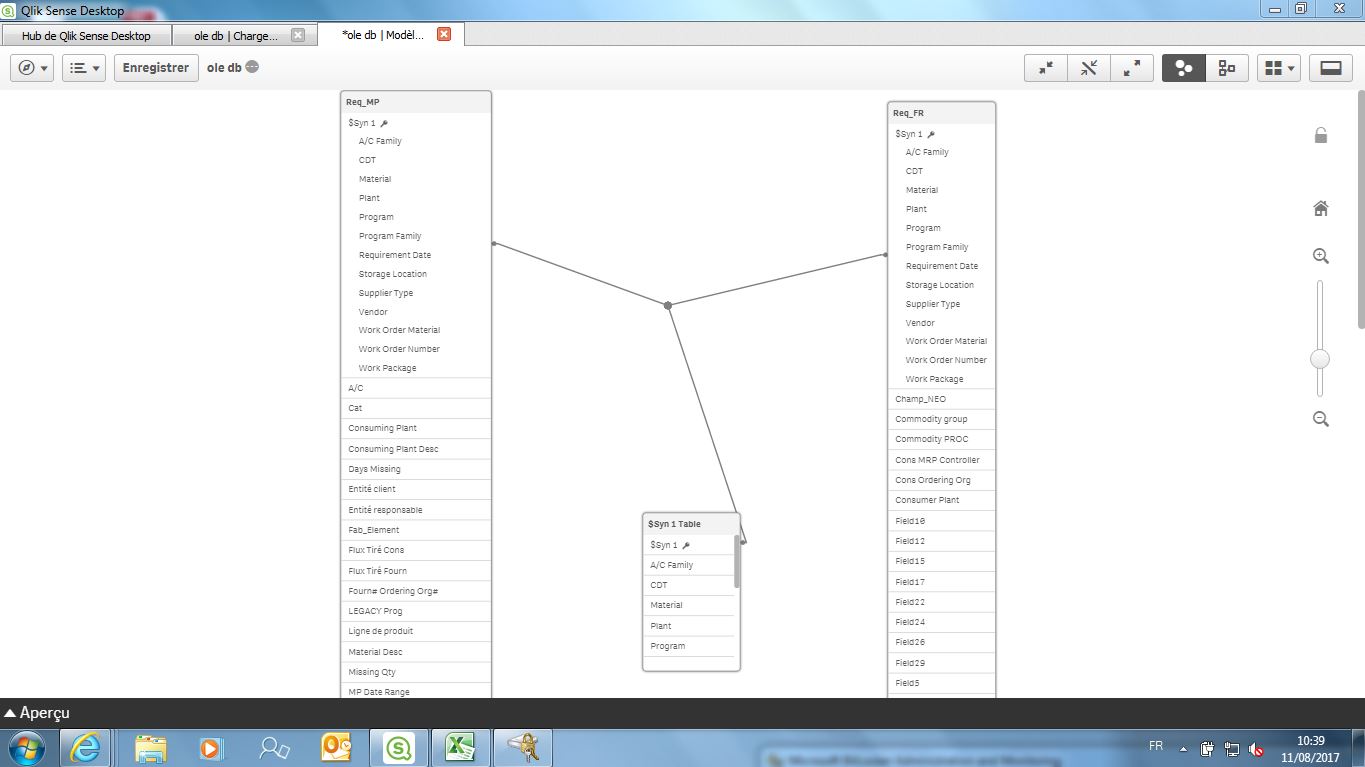The width and height of the screenshot is (1365, 767).
Task: Open Windows Explorer folder in taskbar
Action: tap(151, 748)
